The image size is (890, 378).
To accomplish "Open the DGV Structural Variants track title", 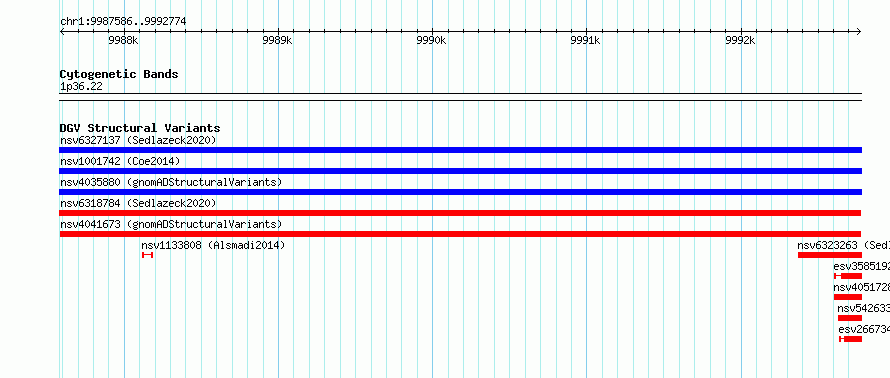I will click(140, 128).
